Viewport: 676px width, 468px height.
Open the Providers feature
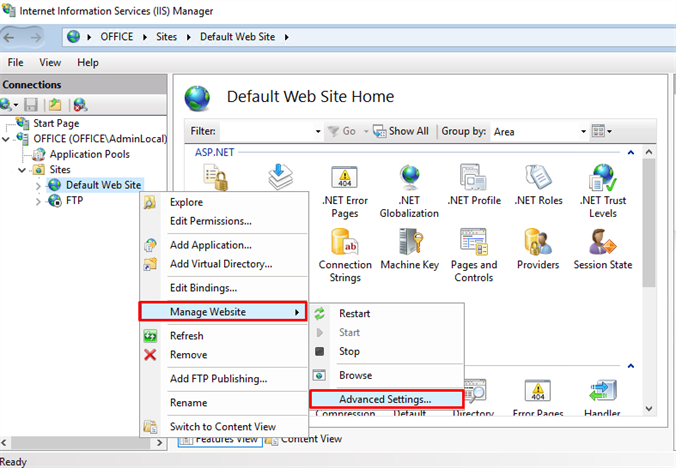pos(538,250)
